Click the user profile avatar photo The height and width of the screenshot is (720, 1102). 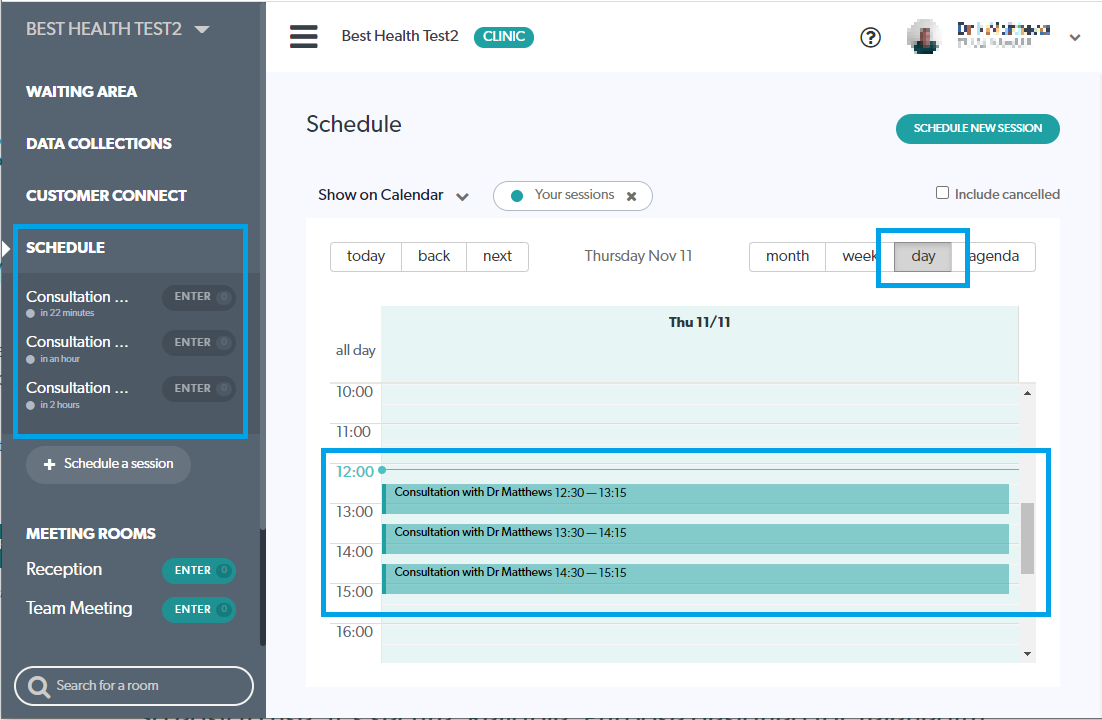coord(923,36)
